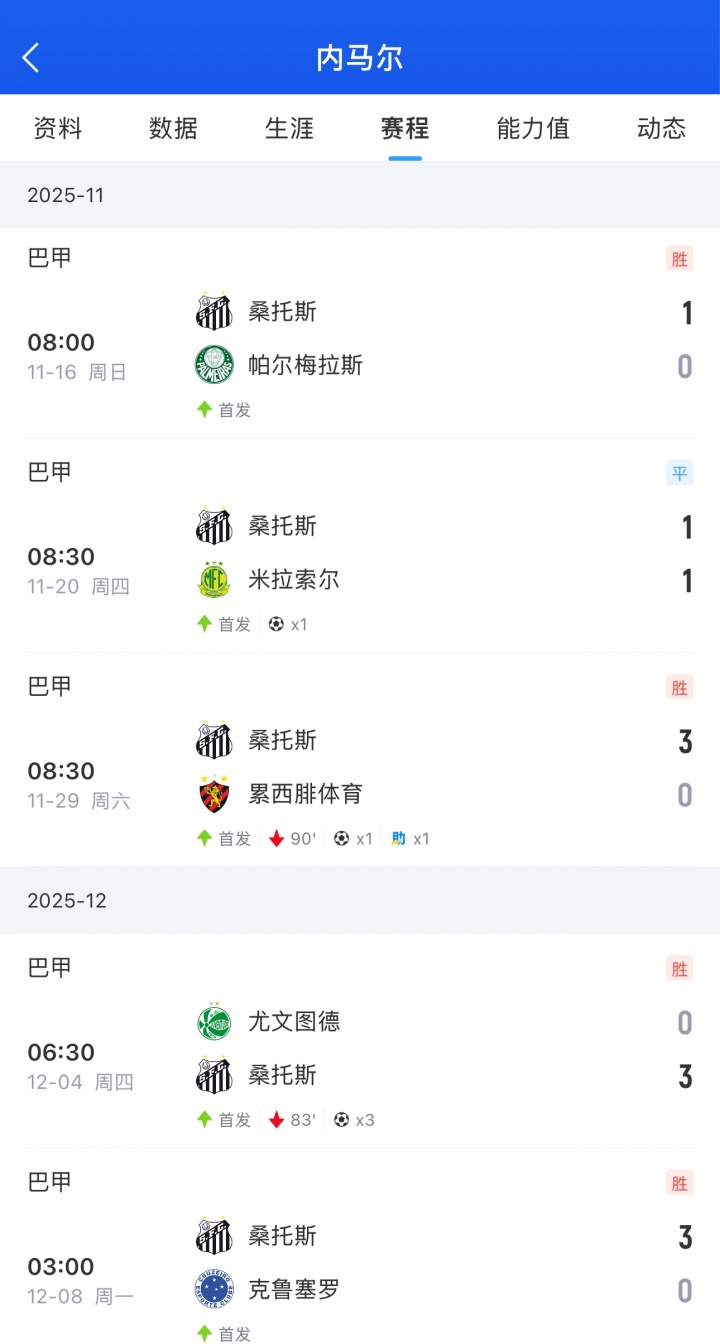Viewport: 720px width, 1344px height.
Task: Open Palmeiras team crest
Action: pos(214,365)
